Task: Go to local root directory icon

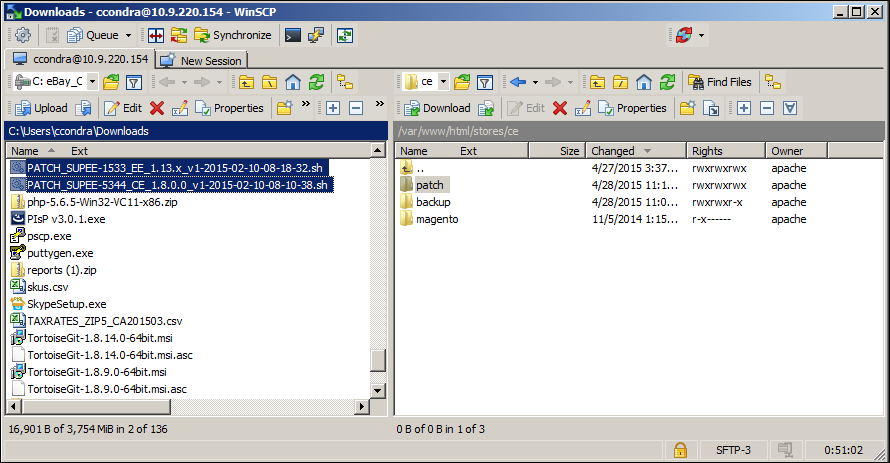Action: click(x=269, y=82)
